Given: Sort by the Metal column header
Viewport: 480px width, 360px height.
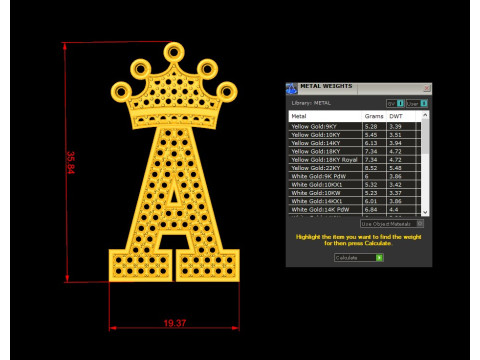Looking at the screenshot, I should [325, 116].
